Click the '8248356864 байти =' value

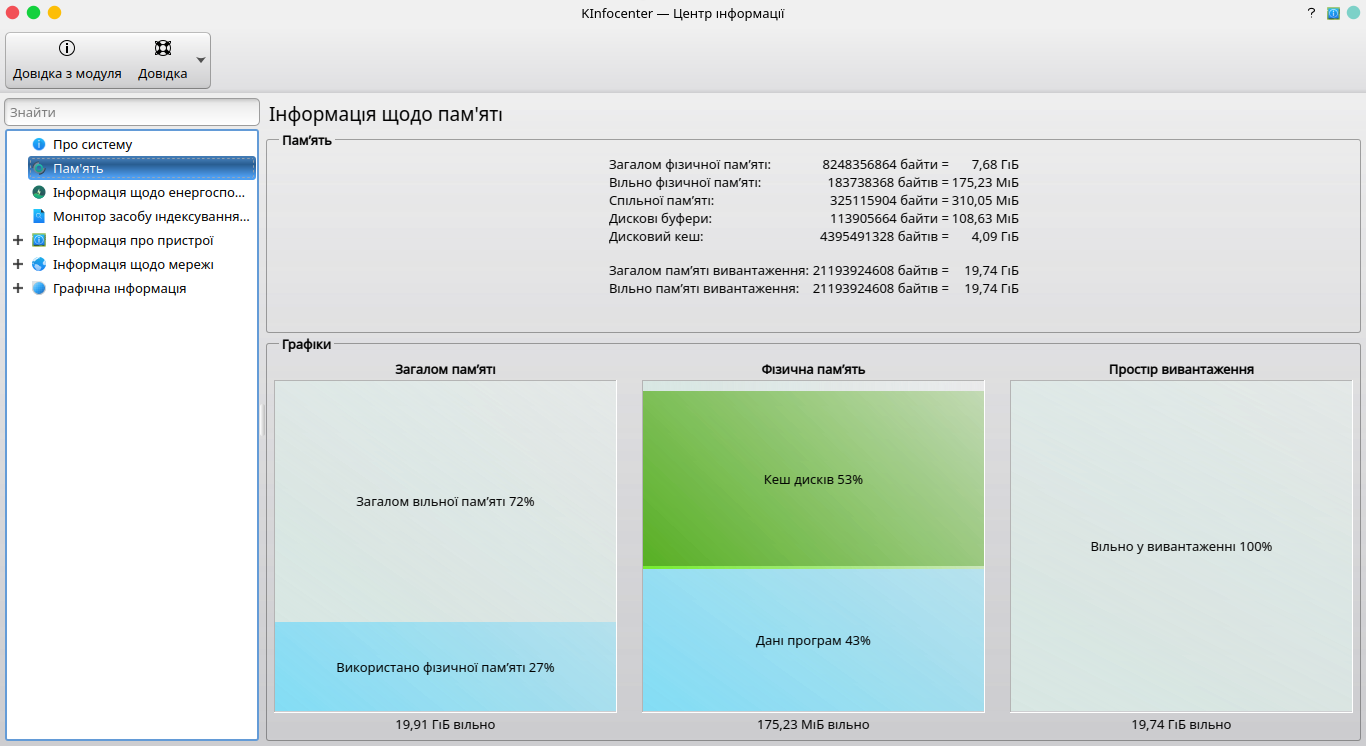885,164
